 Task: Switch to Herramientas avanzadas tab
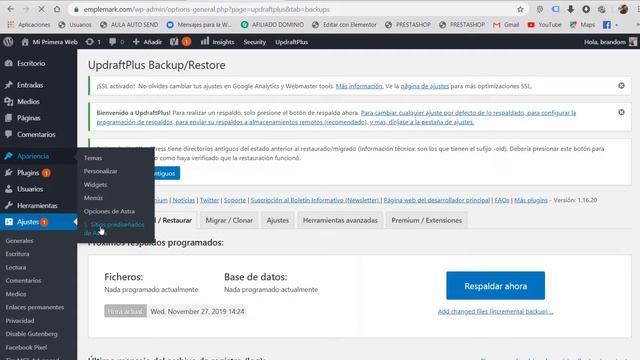340,220
